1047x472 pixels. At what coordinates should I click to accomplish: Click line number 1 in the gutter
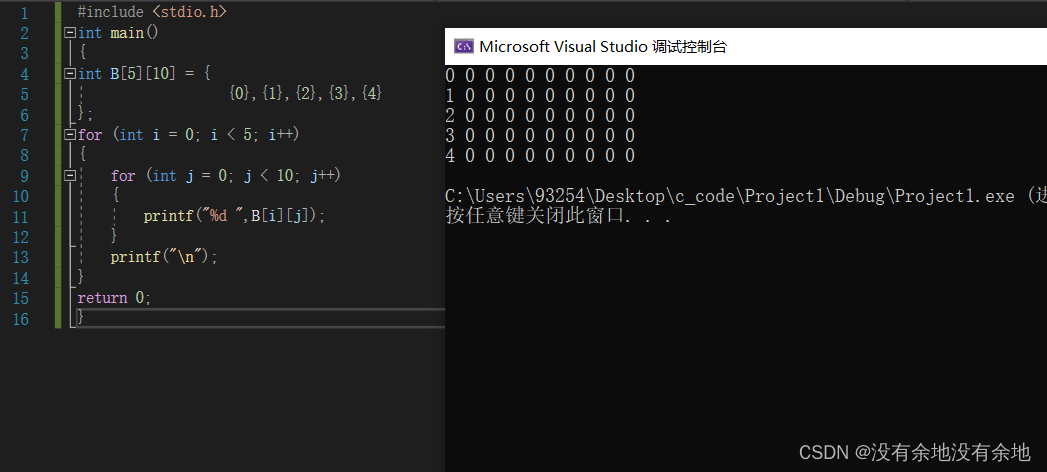pos(24,13)
